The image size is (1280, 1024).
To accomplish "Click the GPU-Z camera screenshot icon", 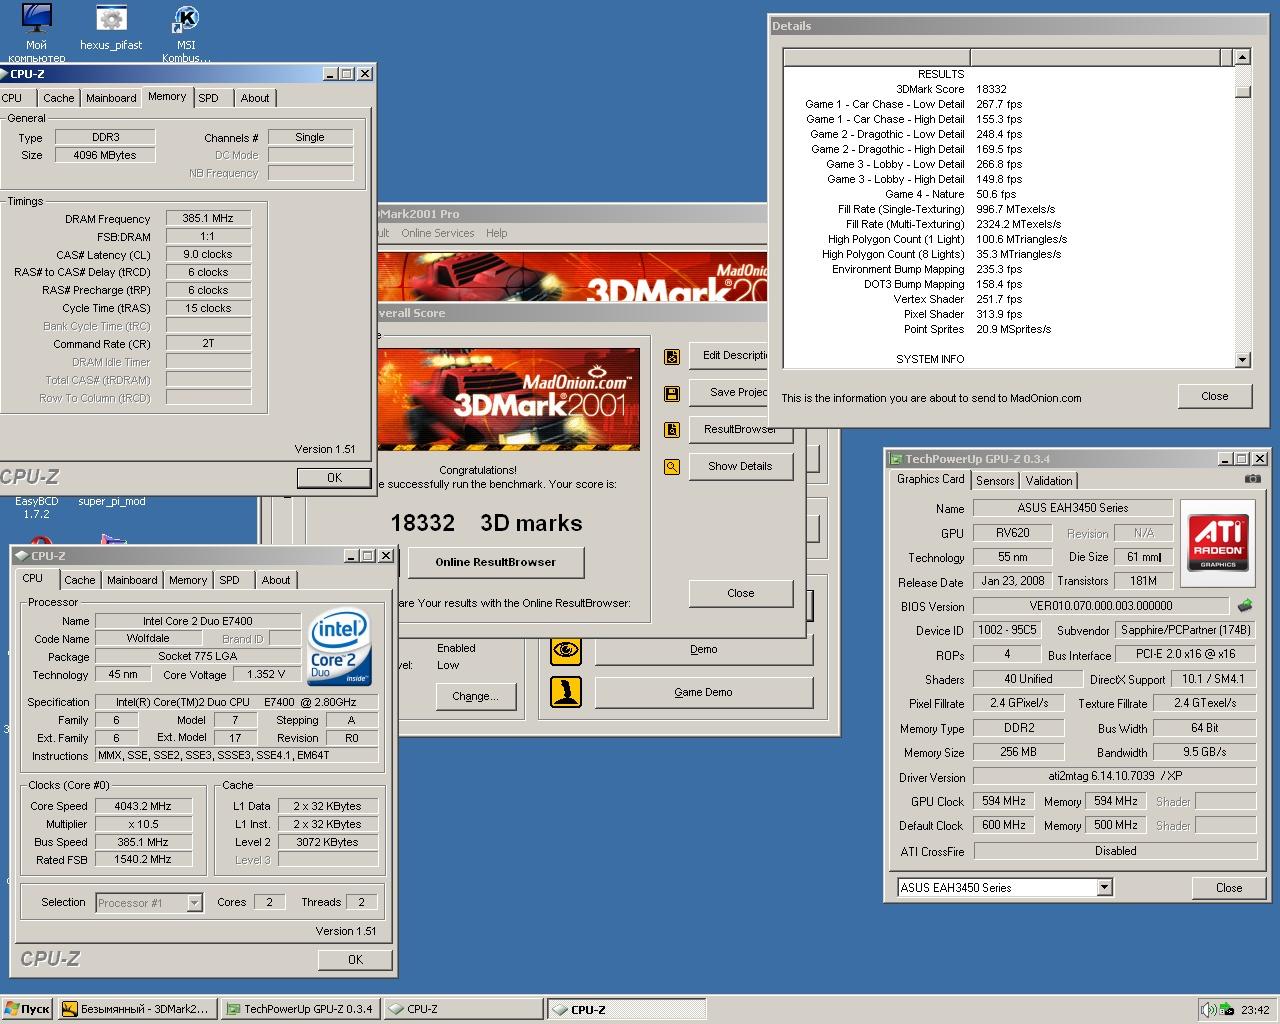I will click(x=1252, y=479).
